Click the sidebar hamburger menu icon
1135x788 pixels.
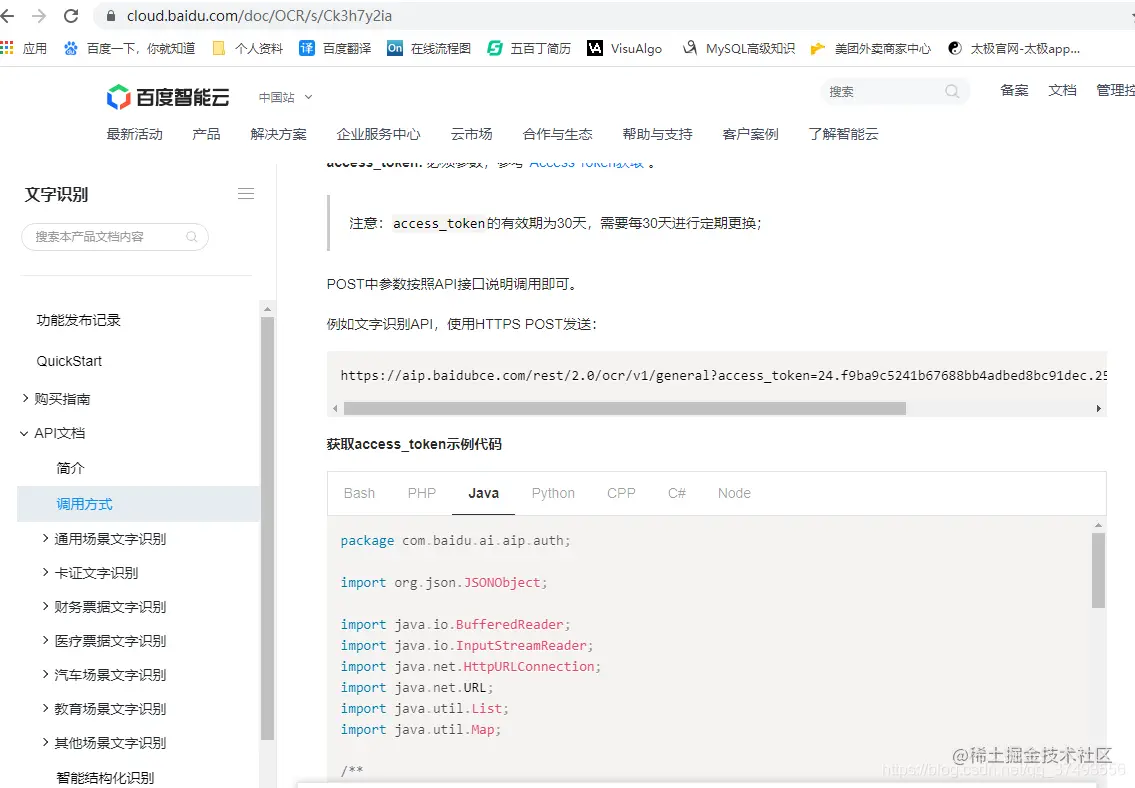coord(246,193)
